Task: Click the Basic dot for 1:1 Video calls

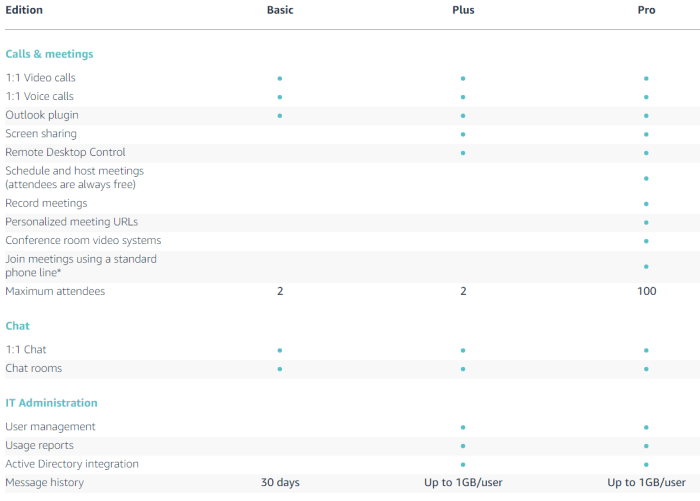Action: 280,78
